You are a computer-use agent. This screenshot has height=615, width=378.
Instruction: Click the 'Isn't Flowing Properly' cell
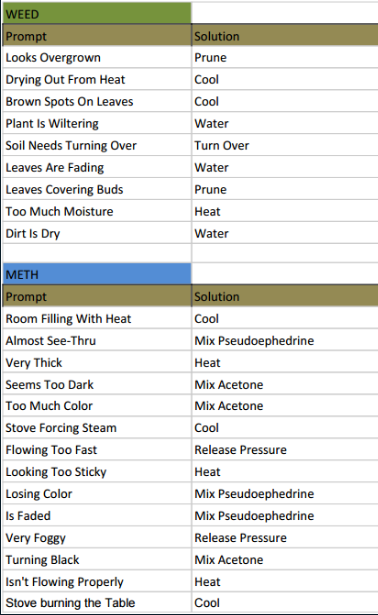point(97,581)
